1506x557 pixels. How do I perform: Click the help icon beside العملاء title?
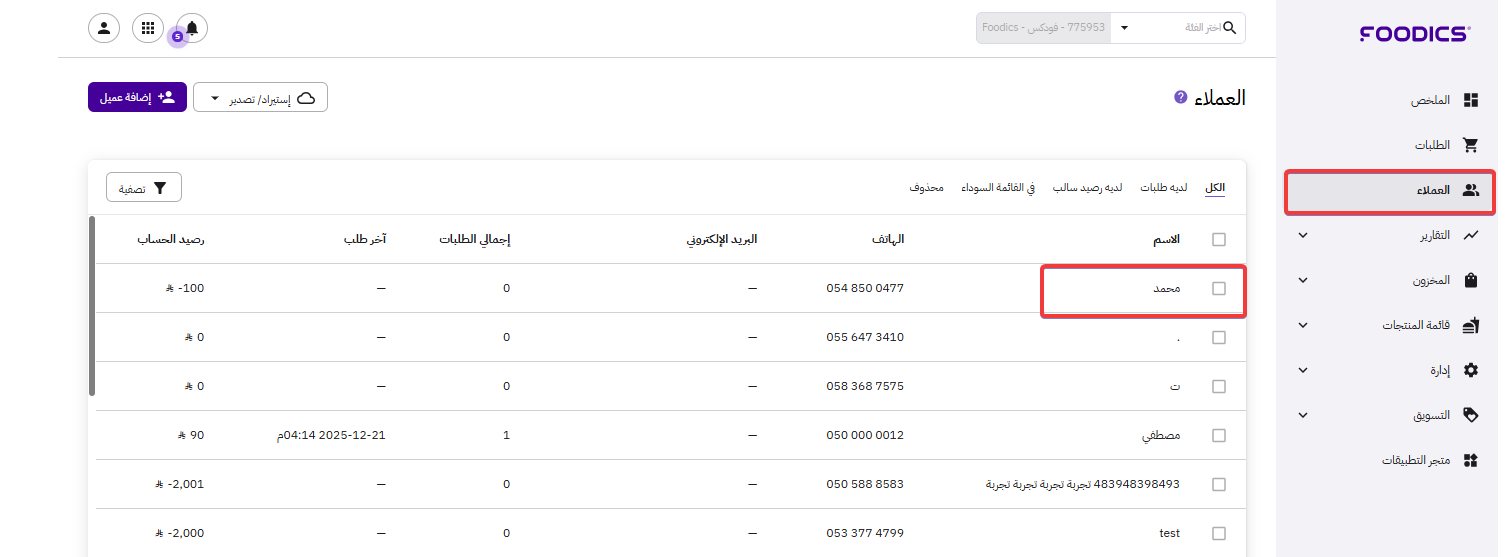coord(1180,97)
